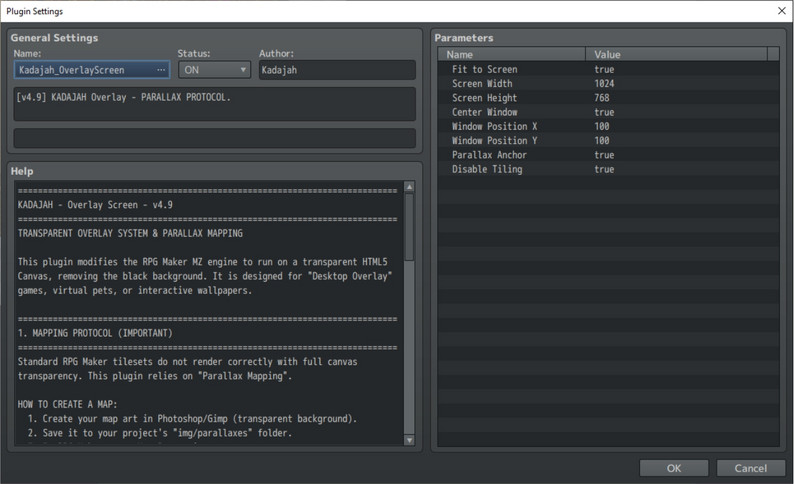Screen dimensions: 794x484
Task: Open plugin picker via ellipsis button
Action: [x=161, y=70]
